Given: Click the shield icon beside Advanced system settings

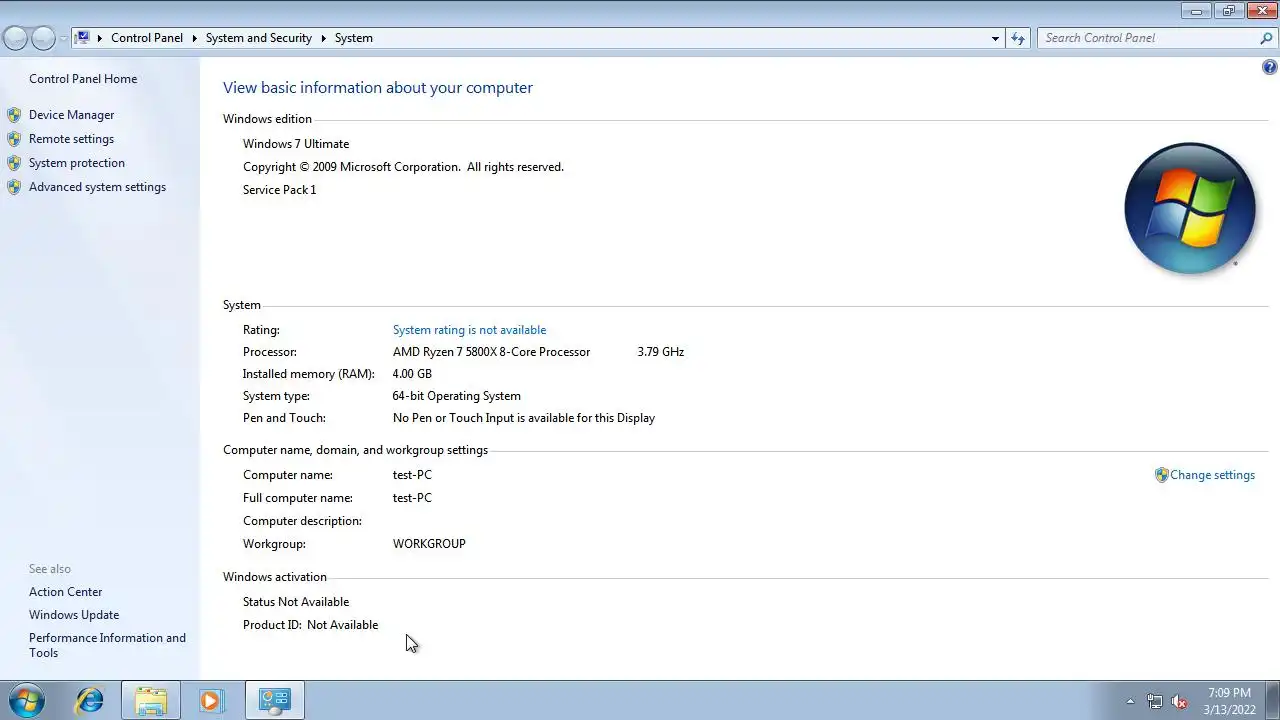Looking at the screenshot, I should pos(14,187).
